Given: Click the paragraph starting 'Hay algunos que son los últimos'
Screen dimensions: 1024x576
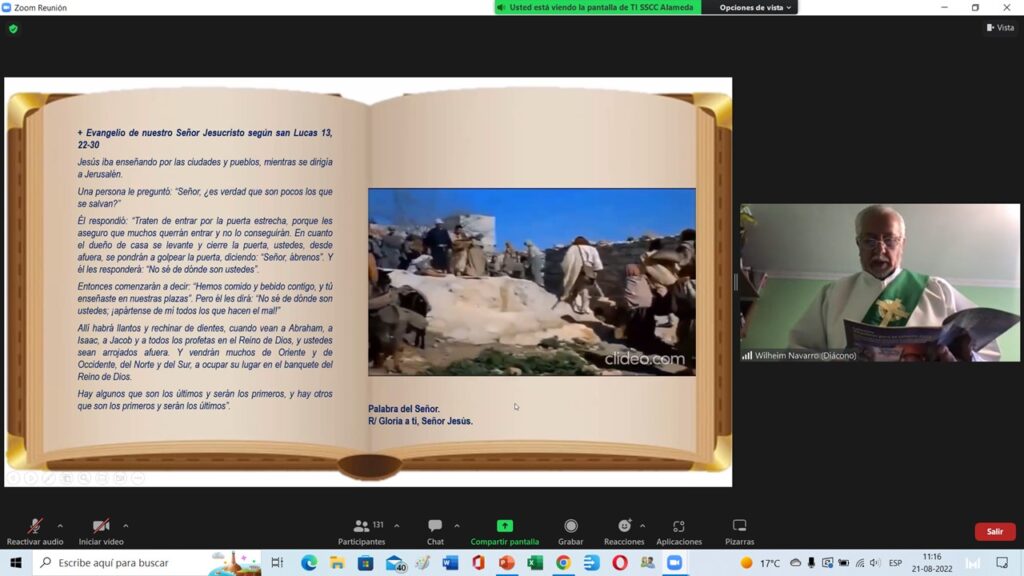Looking at the screenshot, I should [205, 400].
